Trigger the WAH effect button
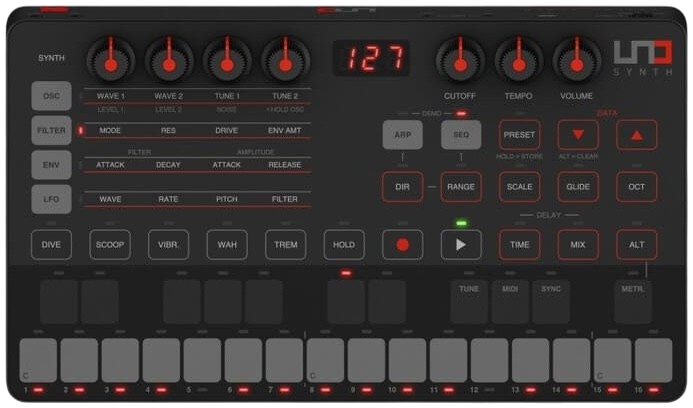 tap(227, 244)
